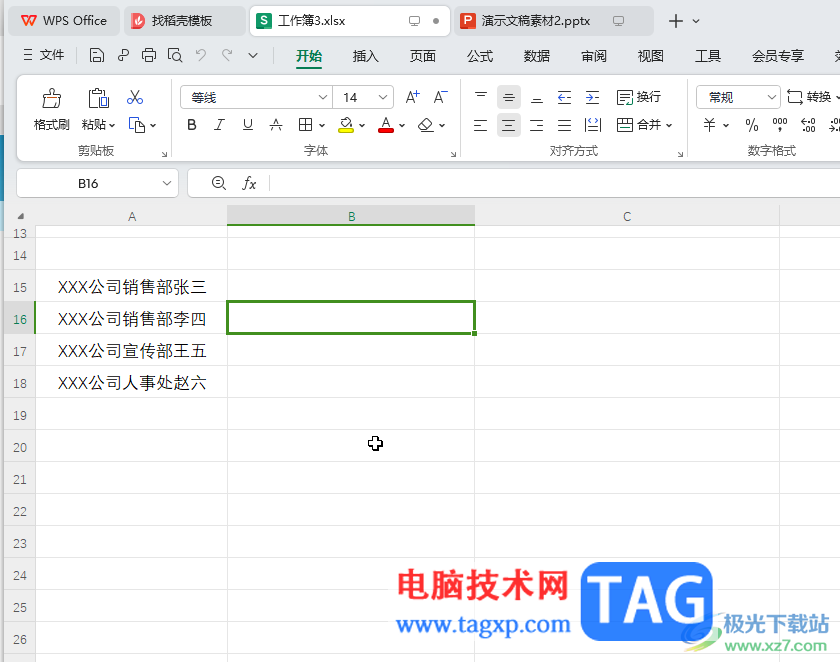840x662 pixels.
Task: Click the Undo arrow icon
Action: [x=201, y=55]
